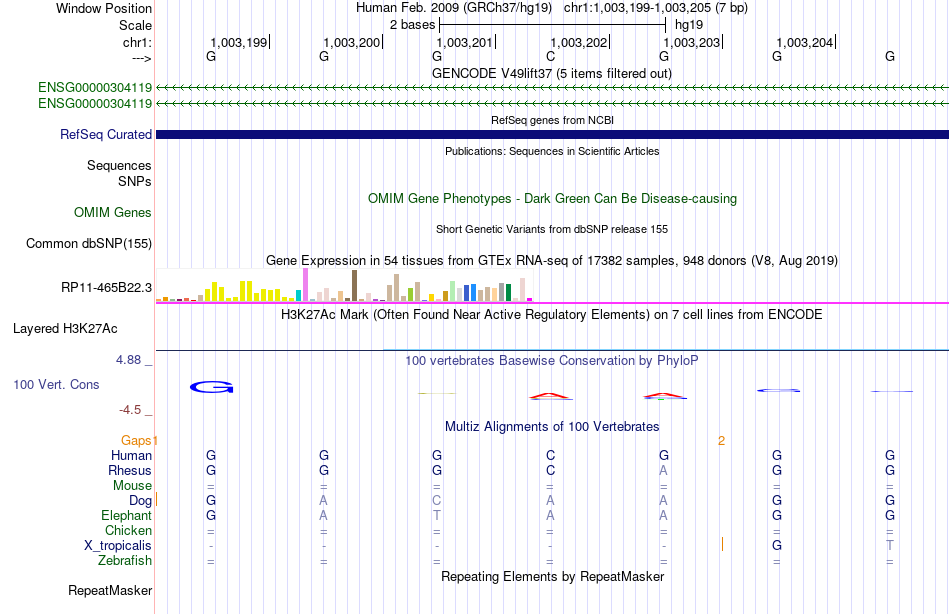
Task: Click the H3K27Ac Mark track title
Action: (552, 315)
